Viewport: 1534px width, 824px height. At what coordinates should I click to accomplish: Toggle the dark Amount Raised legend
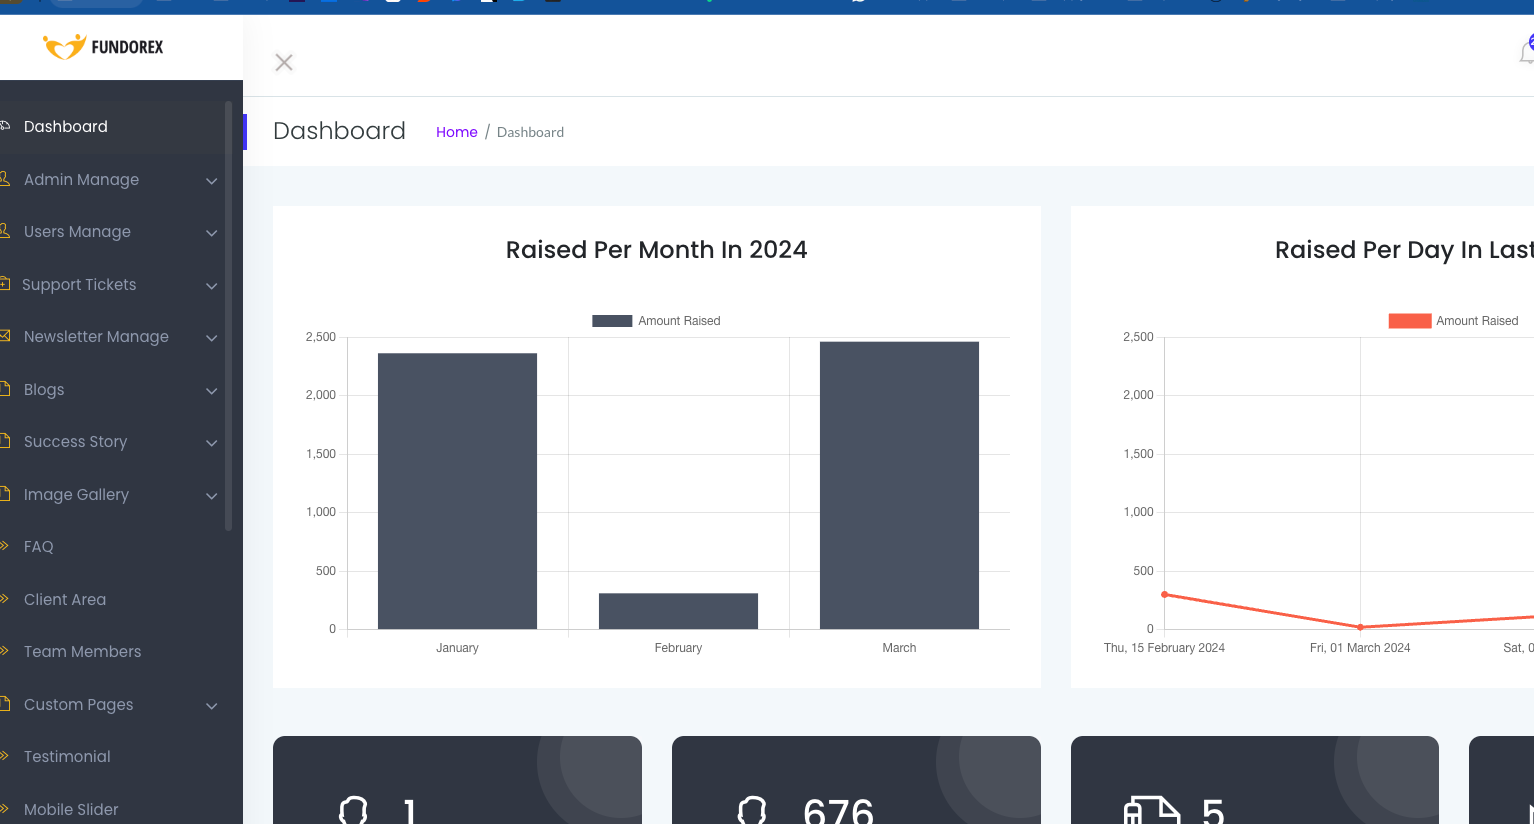tap(656, 321)
